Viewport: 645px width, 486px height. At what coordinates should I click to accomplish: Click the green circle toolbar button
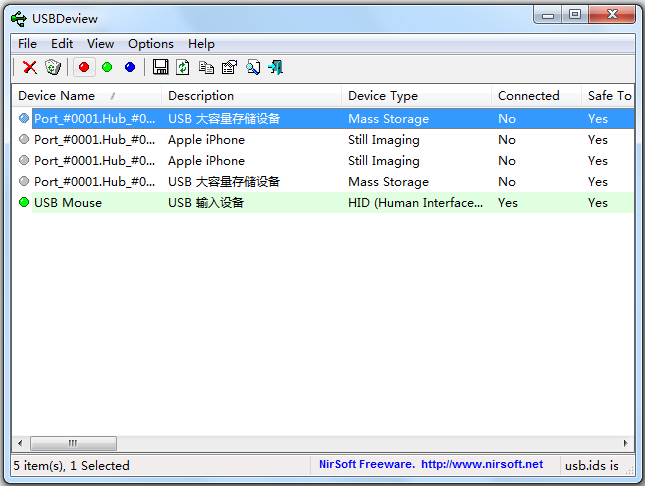(x=107, y=67)
